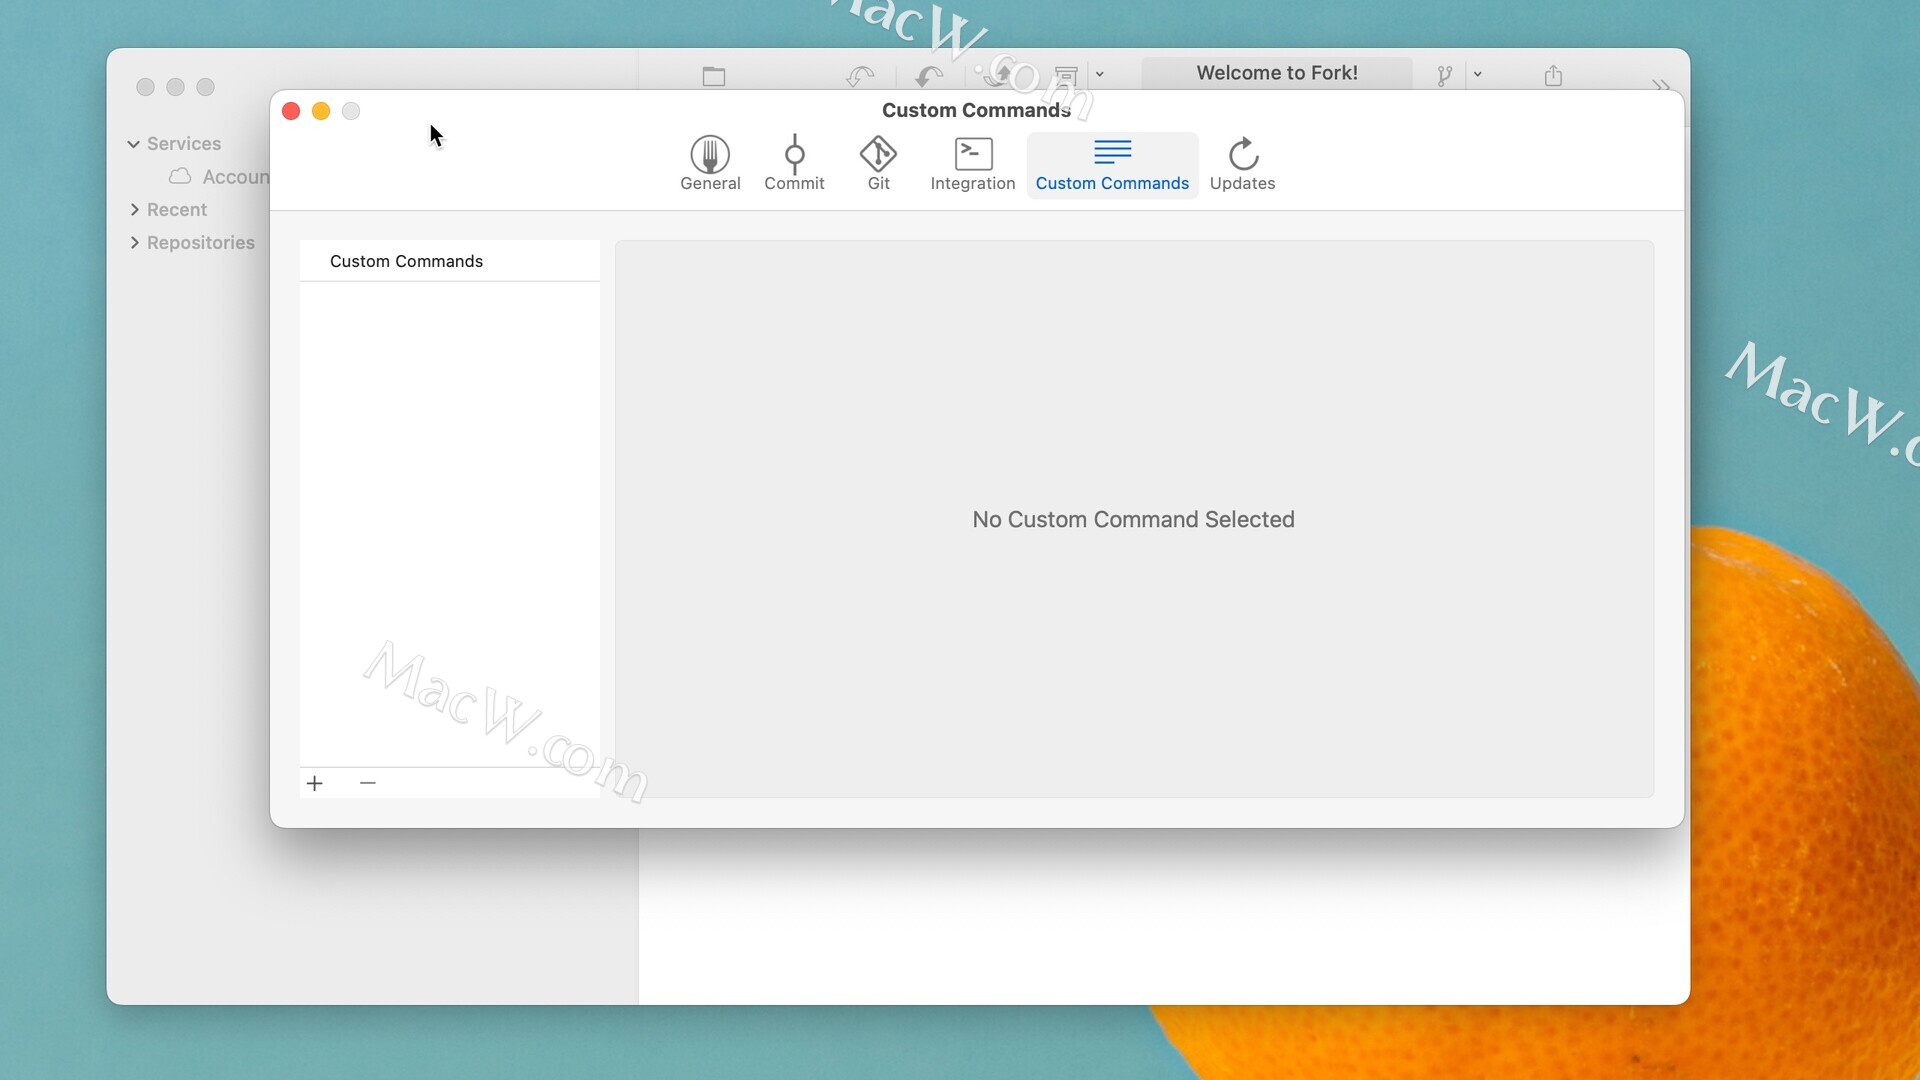Minimize the Custom Commands preferences window
The image size is (1920, 1080).
point(321,111)
